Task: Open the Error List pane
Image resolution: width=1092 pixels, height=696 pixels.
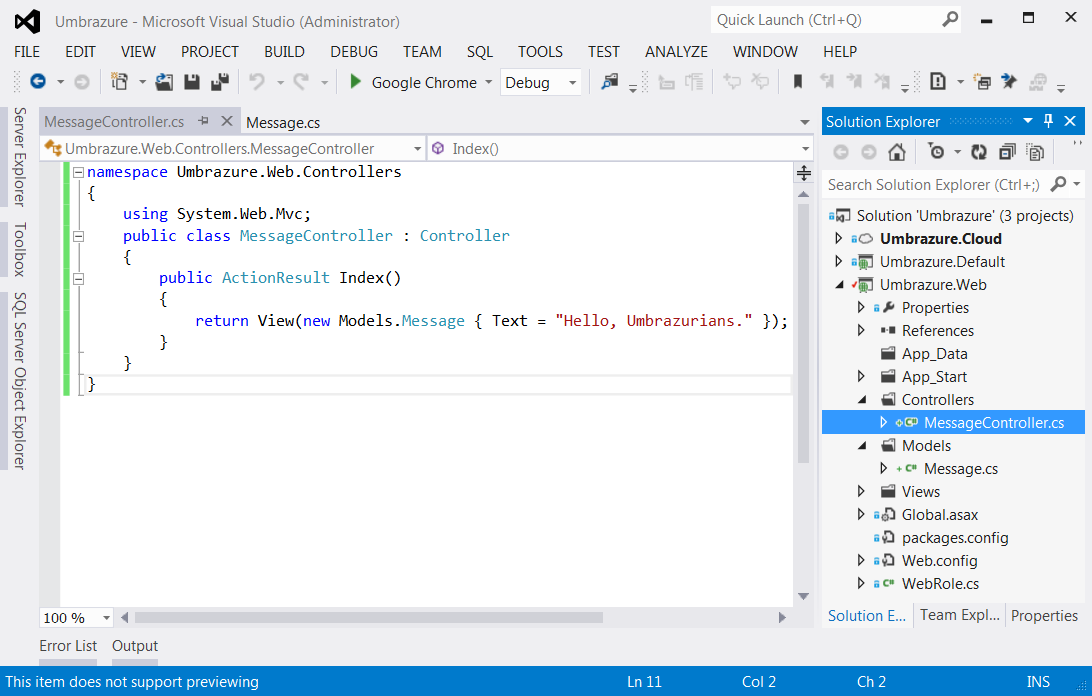Action: [x=68, y=646]
